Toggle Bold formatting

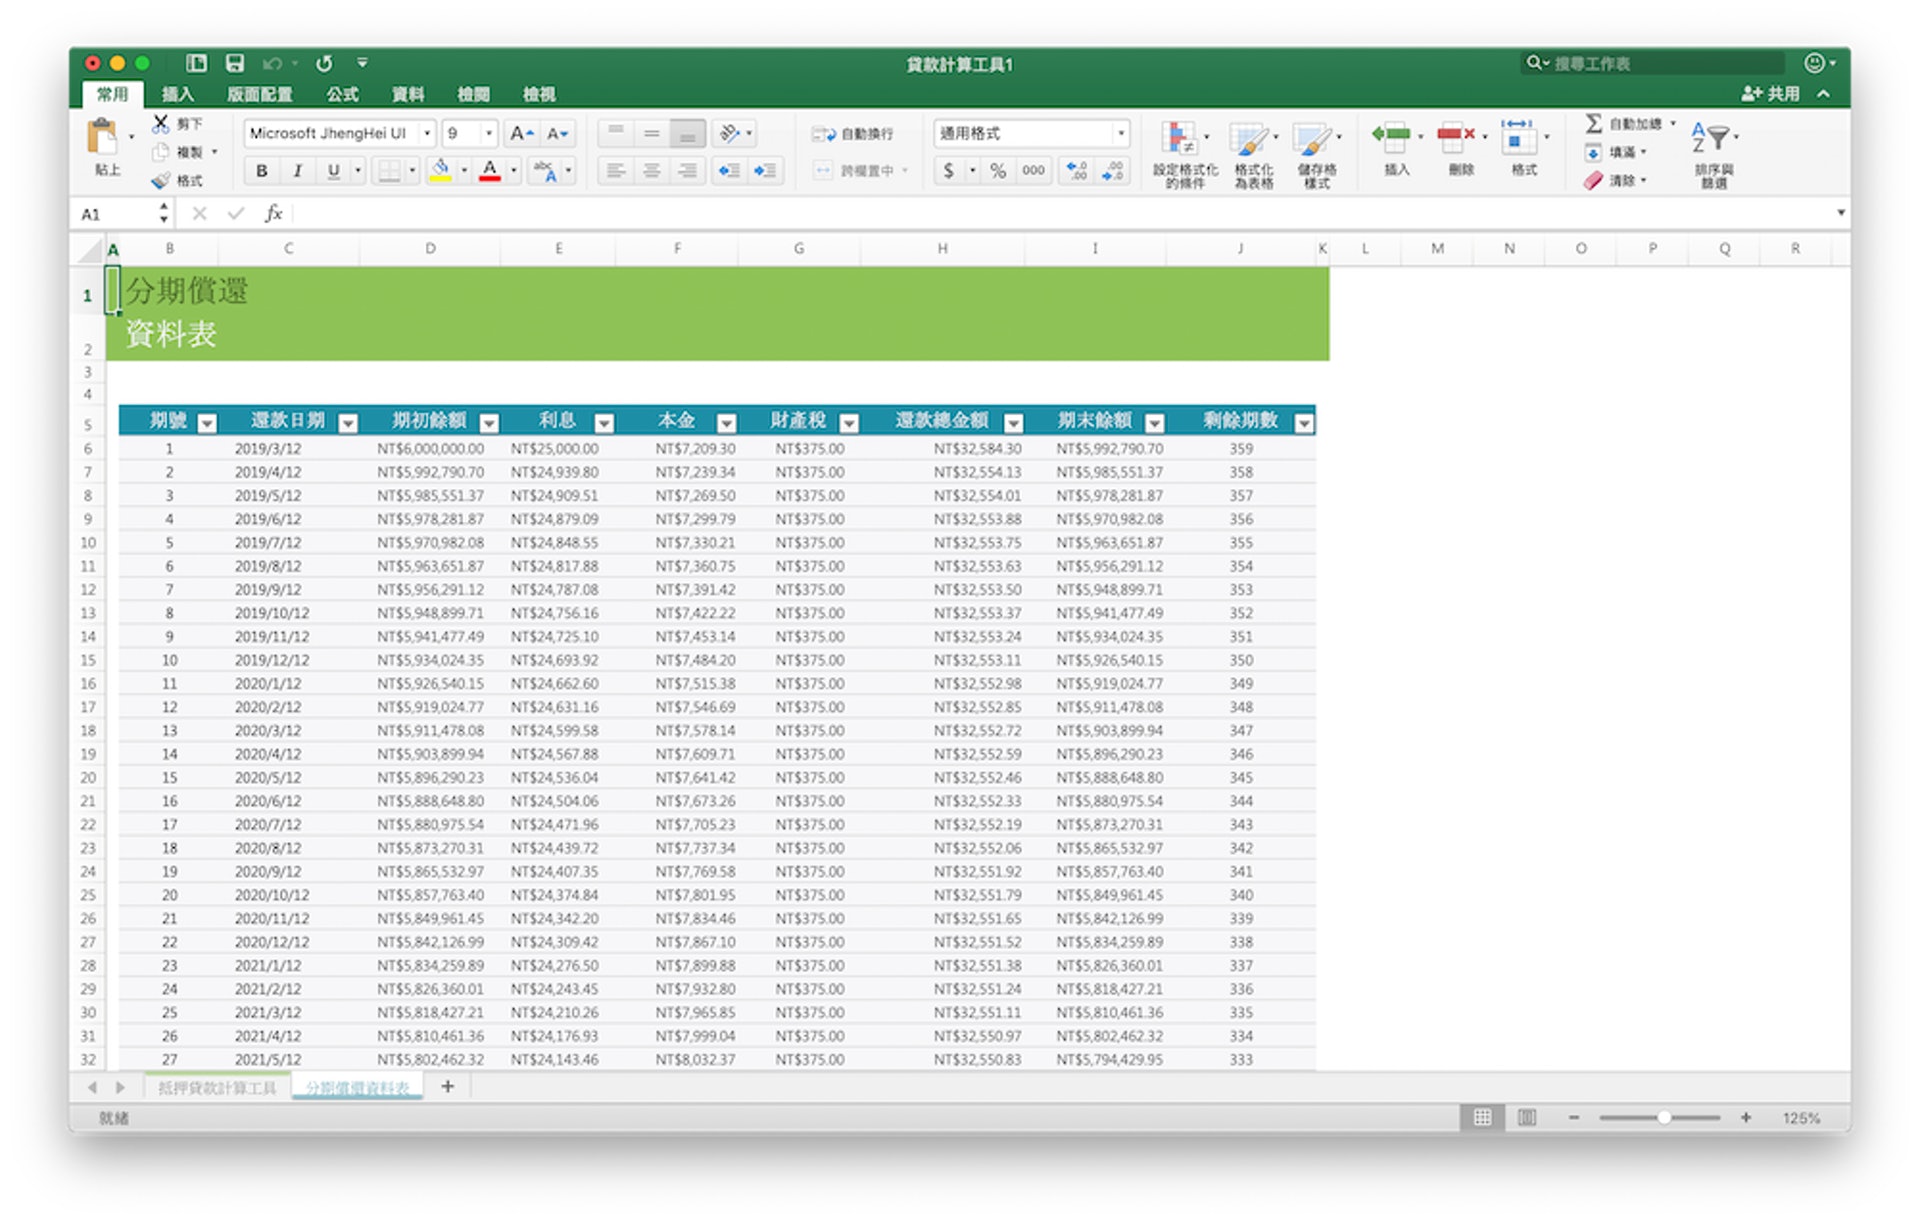[261, 171]
